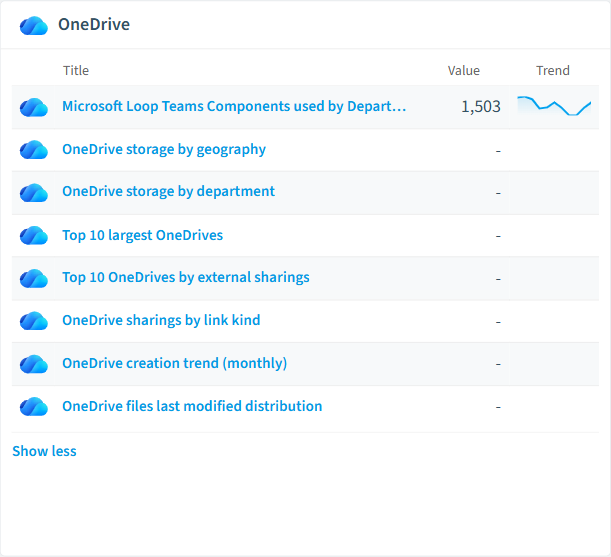Click the cloud icon beside OneDrive storage by geography
This screenshot has height=557, width=611.
point(34,150)
